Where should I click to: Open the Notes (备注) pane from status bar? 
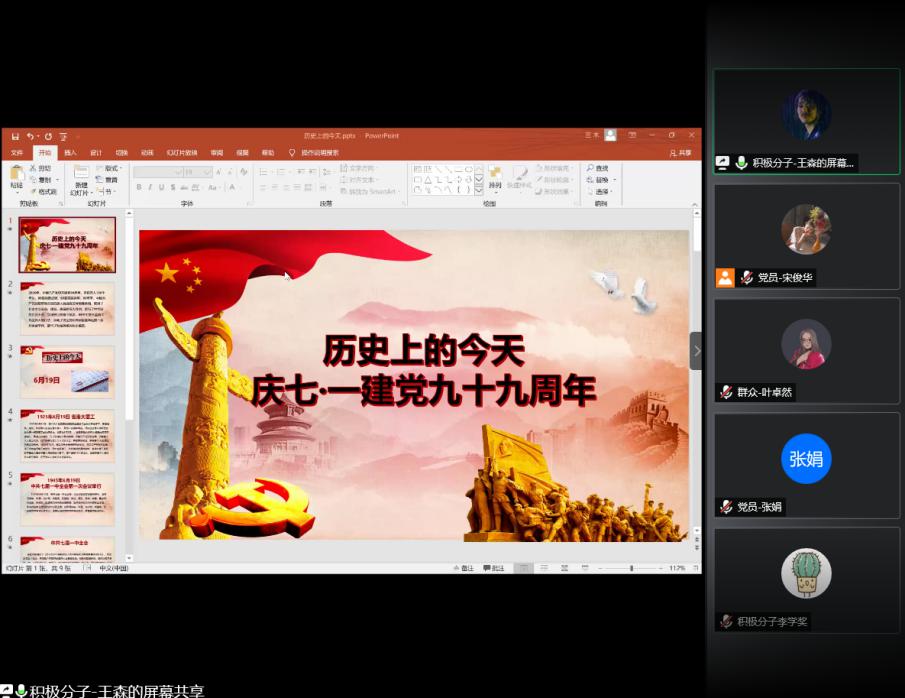463,568
